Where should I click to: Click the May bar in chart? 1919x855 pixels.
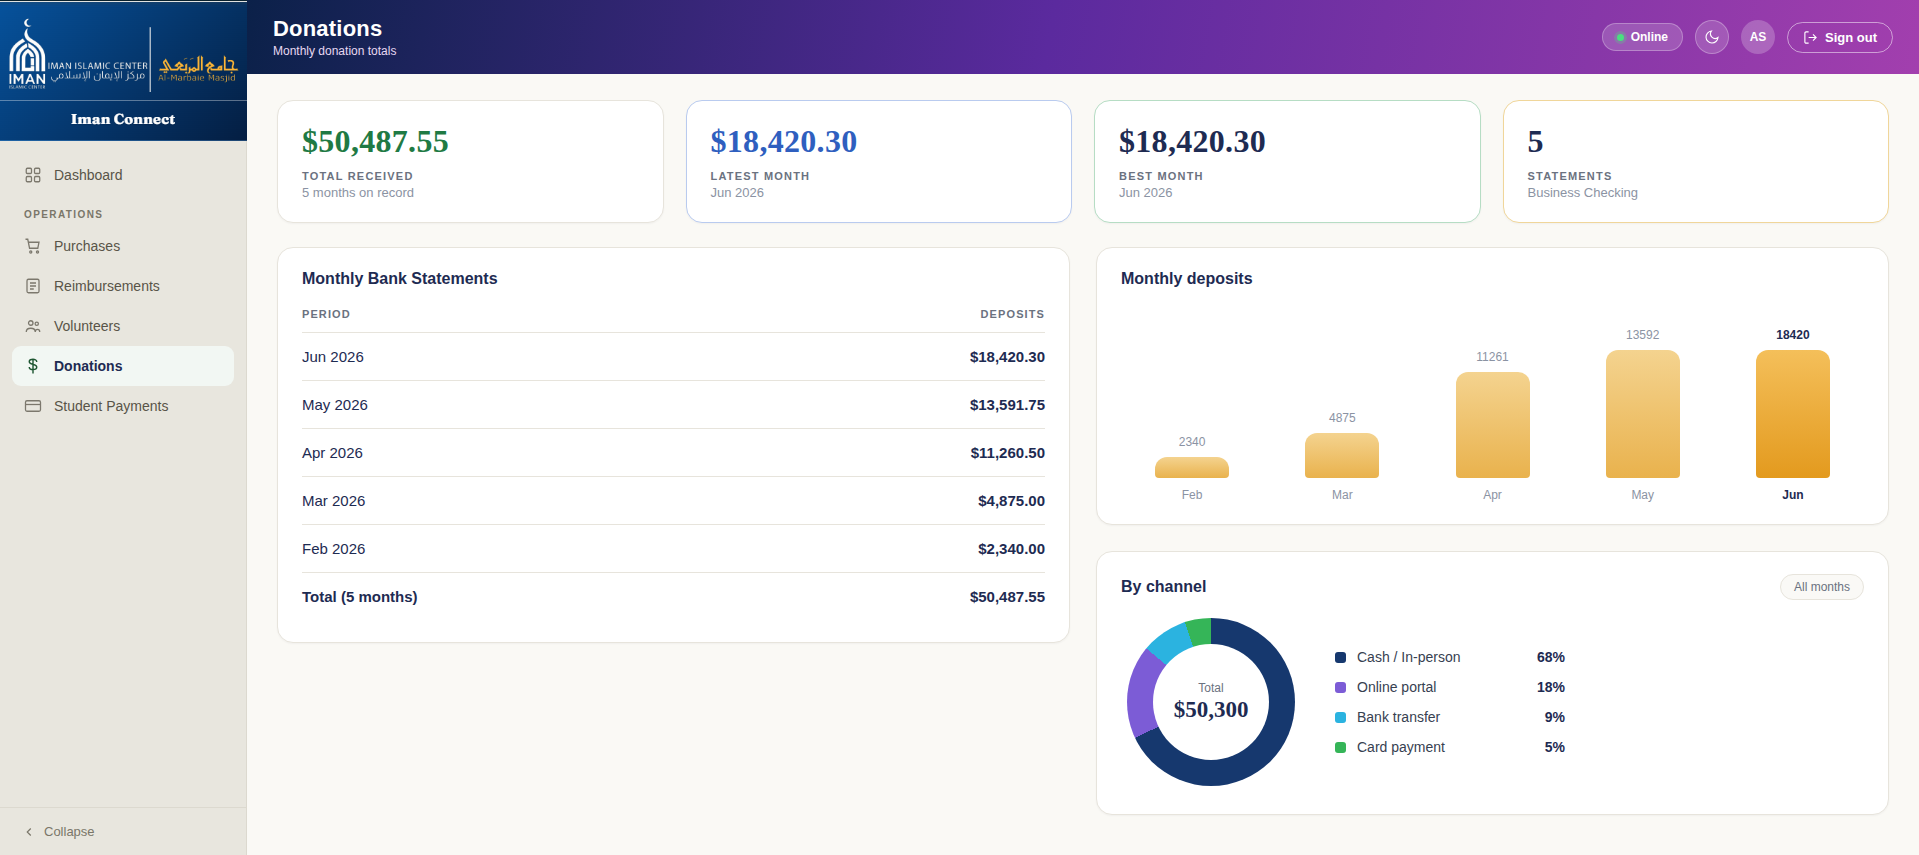1643,414
